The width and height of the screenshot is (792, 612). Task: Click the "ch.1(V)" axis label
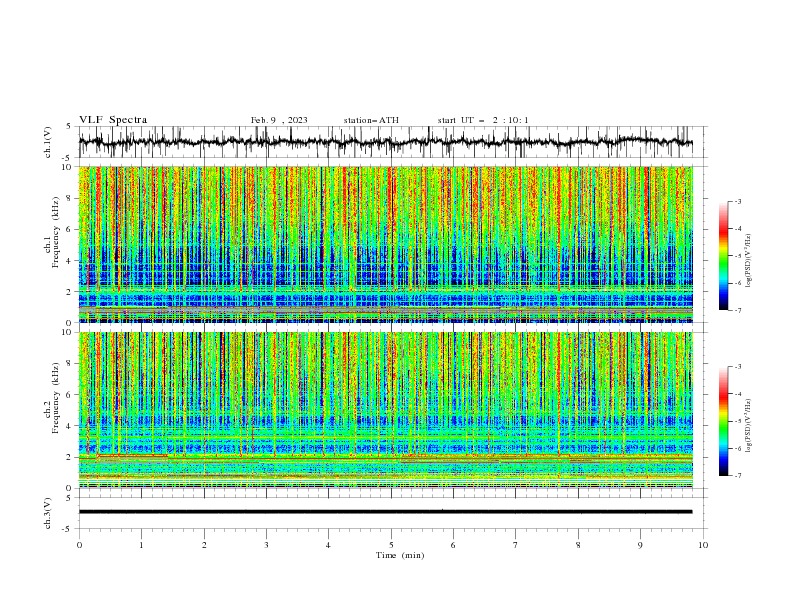click(x=48, y=142)
